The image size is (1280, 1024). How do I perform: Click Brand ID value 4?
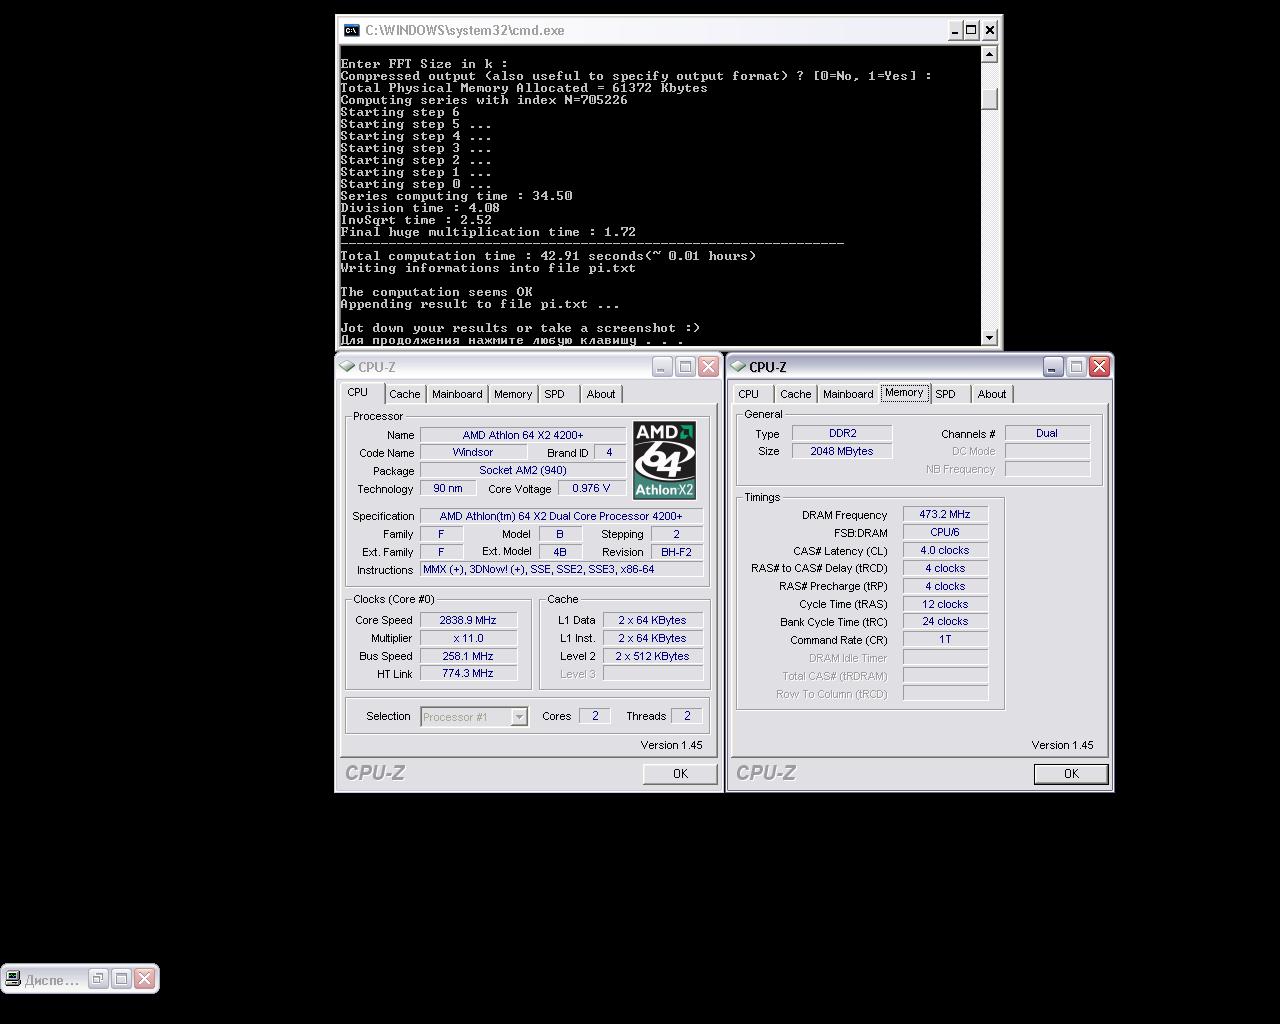pos(609,452)
